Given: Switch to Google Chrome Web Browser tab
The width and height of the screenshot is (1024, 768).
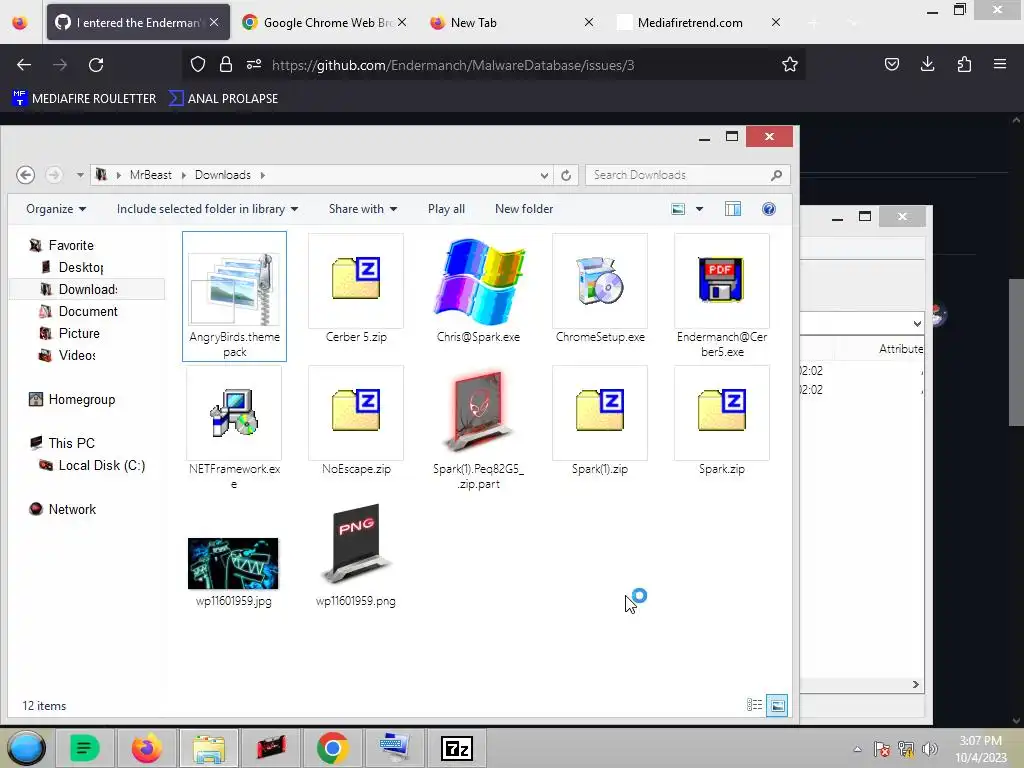Looking at the screenshot, I should [325, 22].
